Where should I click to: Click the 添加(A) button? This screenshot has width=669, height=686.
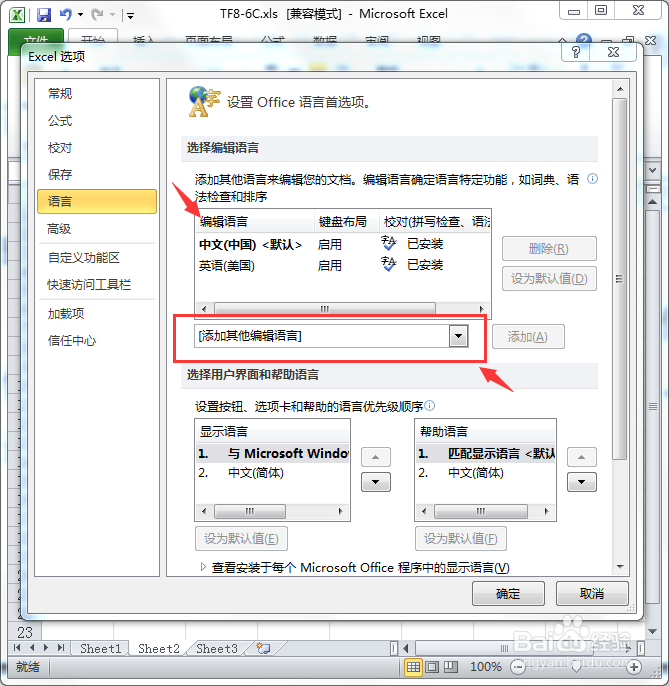[x=528, y=336]
